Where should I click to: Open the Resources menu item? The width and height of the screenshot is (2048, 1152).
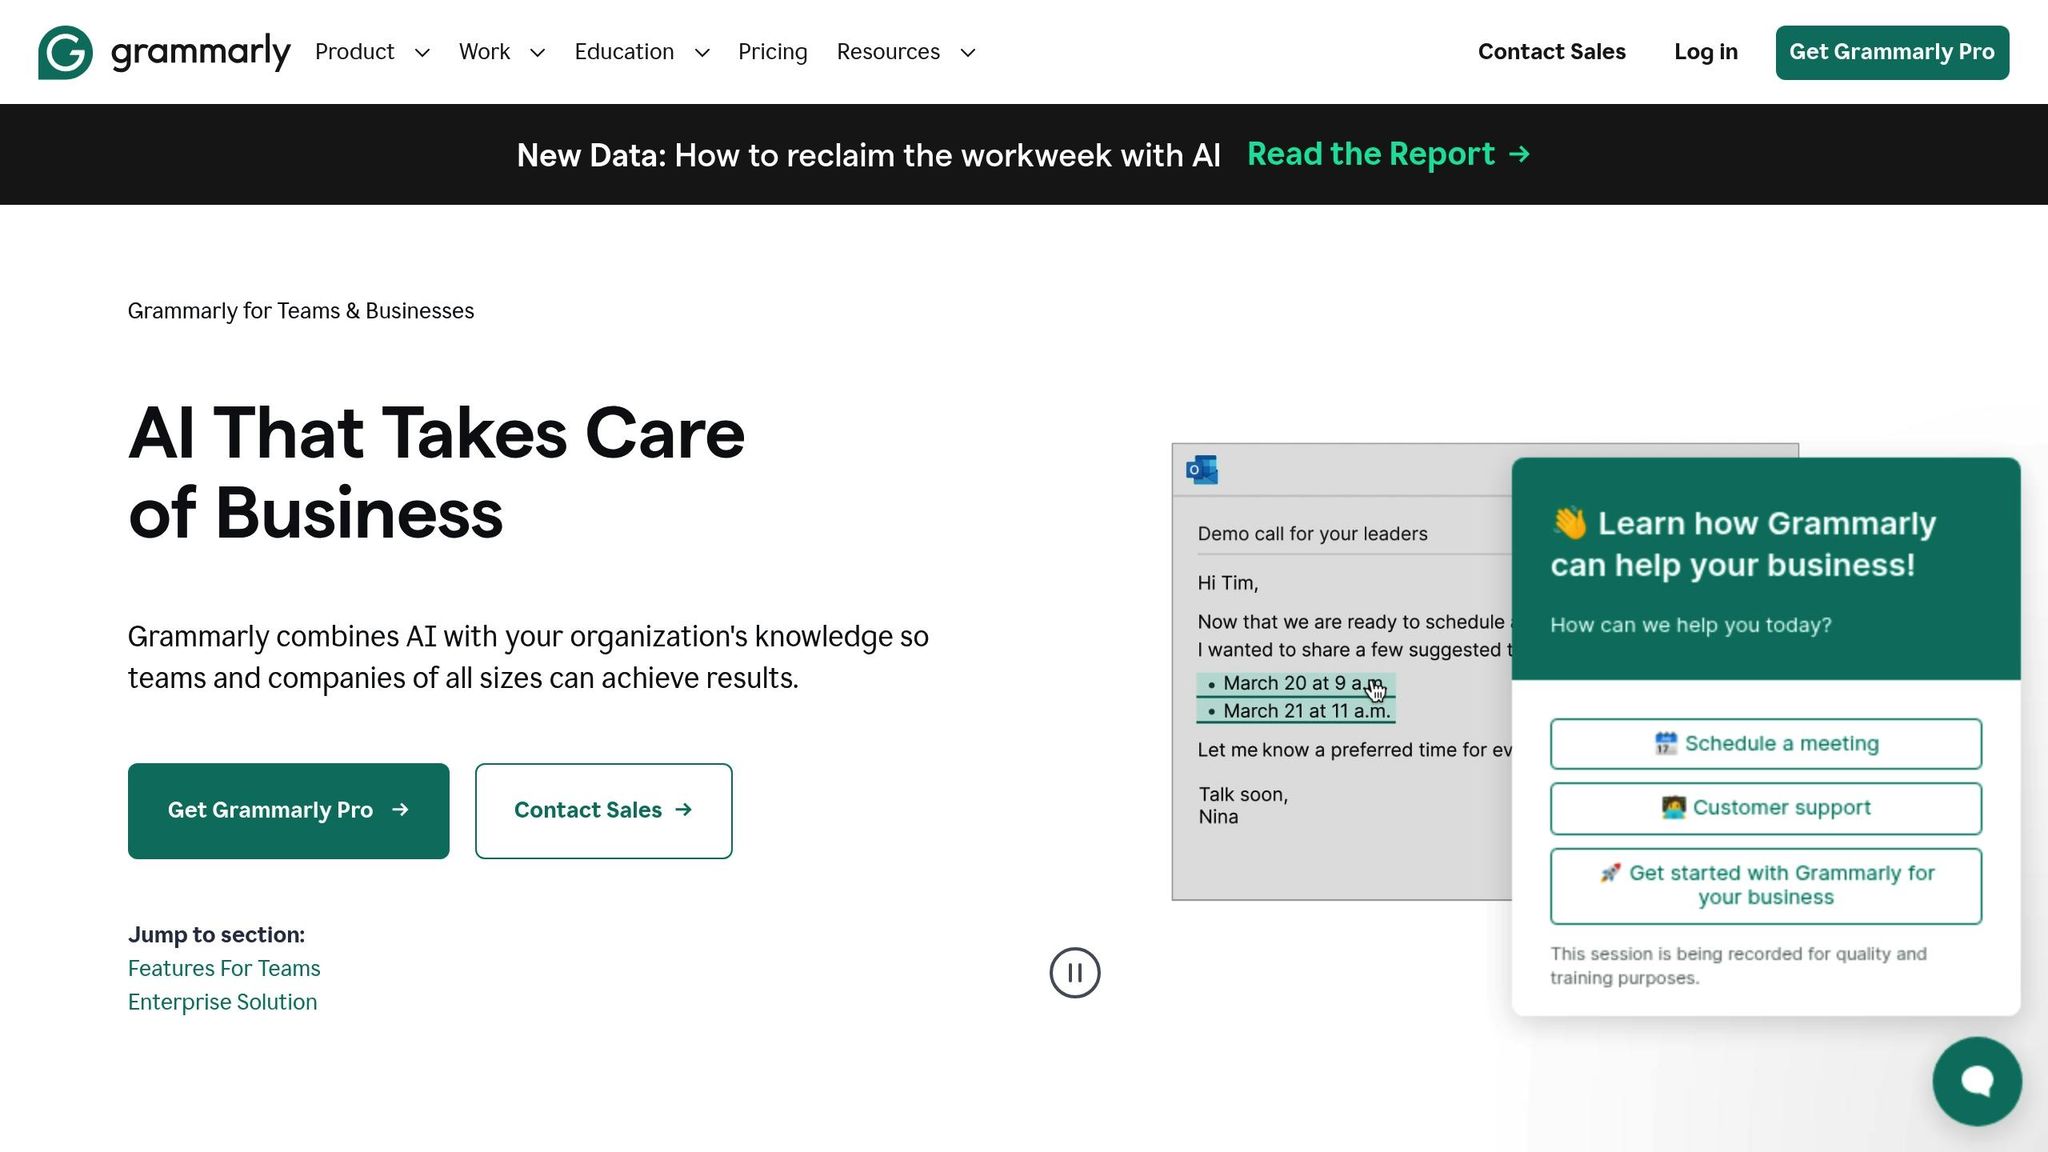tap(888, 52)
